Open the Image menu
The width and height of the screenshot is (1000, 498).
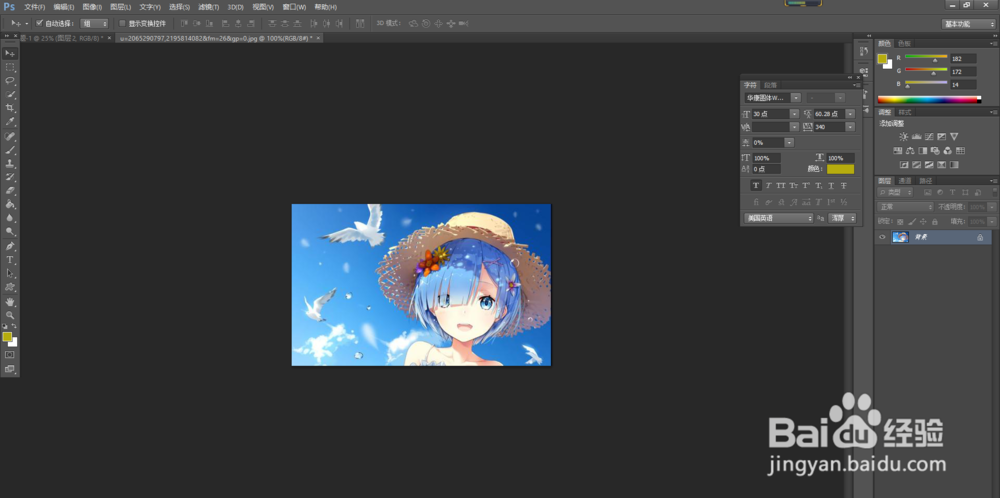(92, 7)
